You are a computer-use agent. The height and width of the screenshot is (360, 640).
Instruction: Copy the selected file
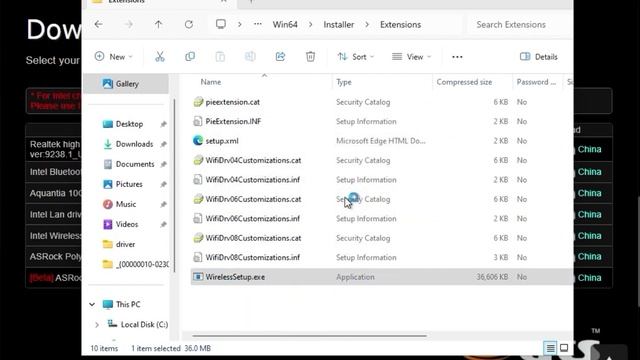[x=190, y=57]
